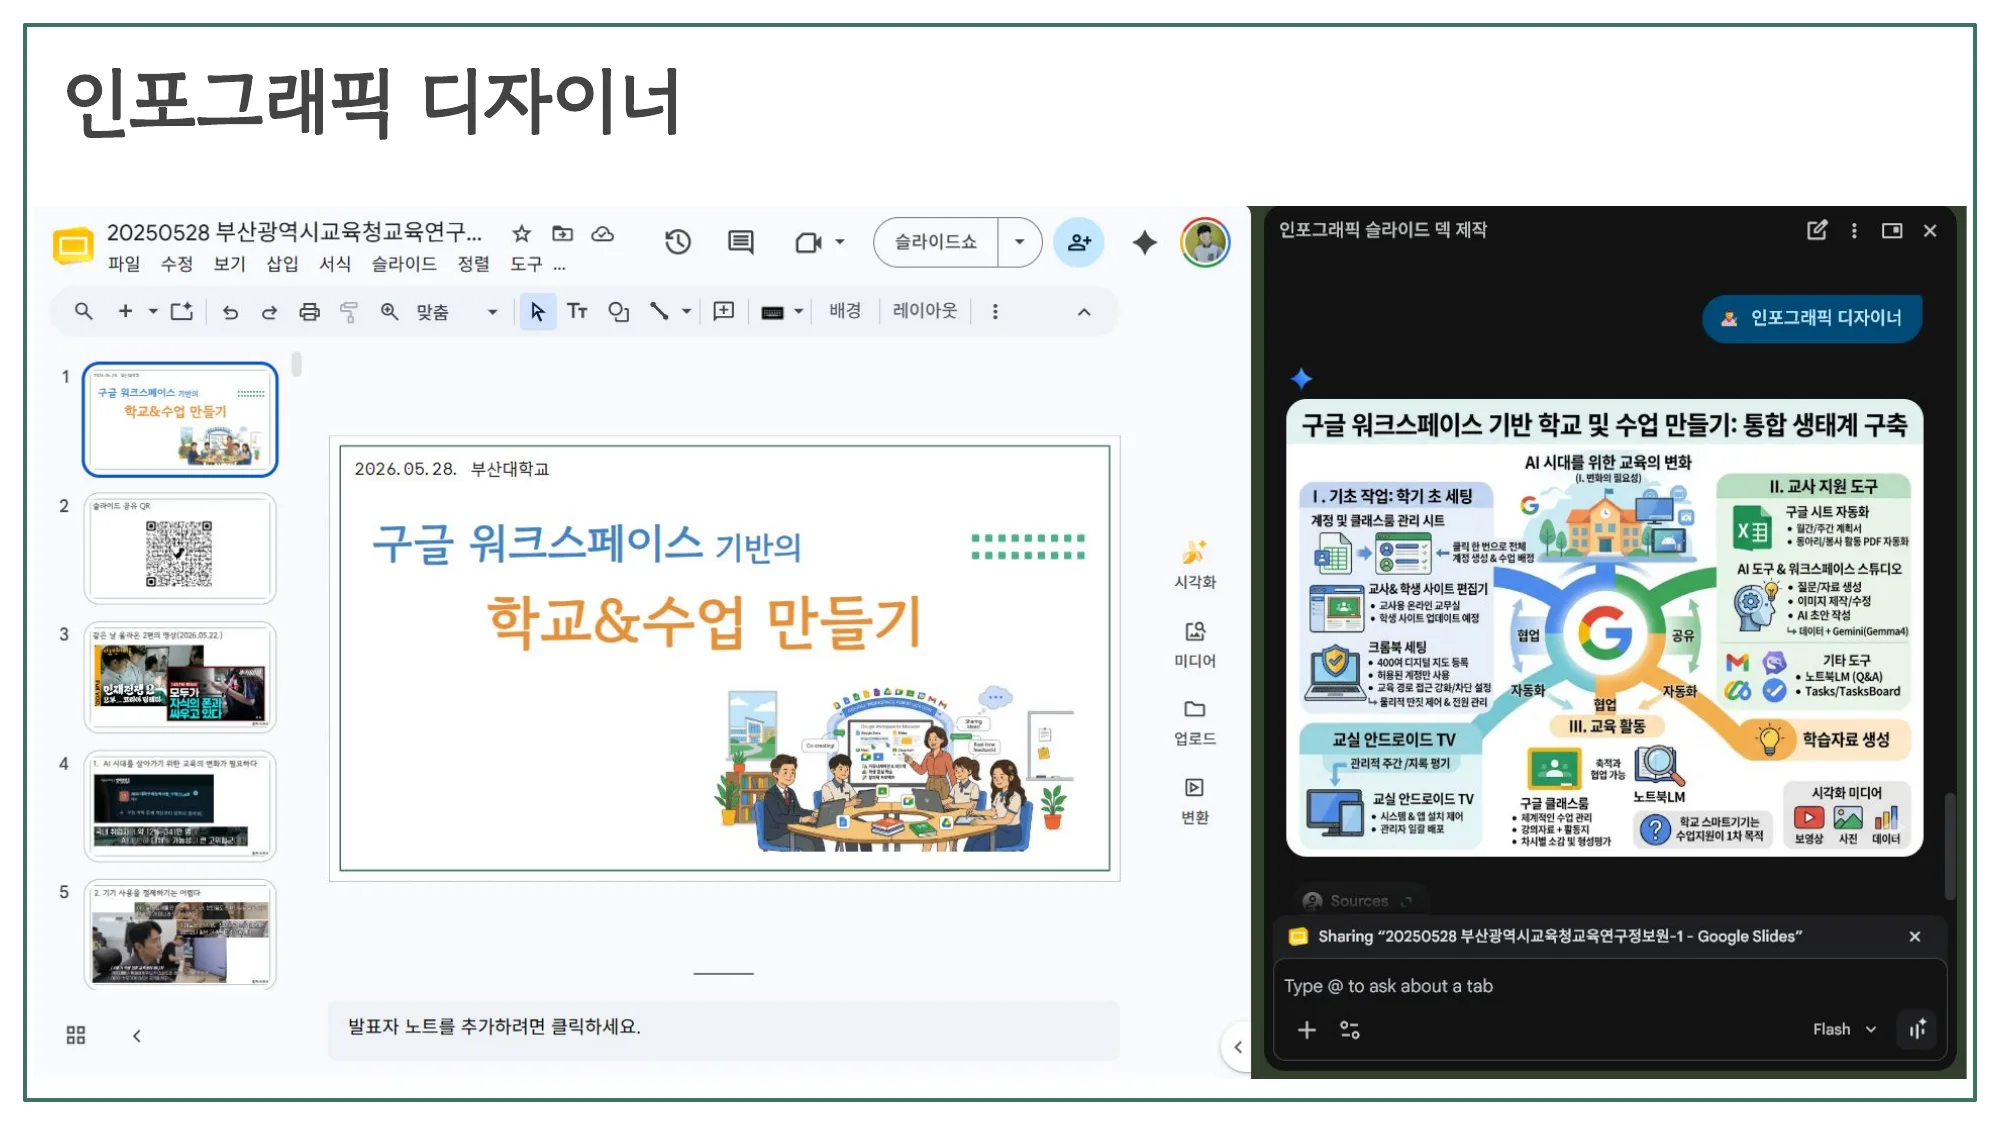The height and width of the screenshot is (1125, 2000).
Task: Add a new slide with the plus icon
Action: coord(125,312)
